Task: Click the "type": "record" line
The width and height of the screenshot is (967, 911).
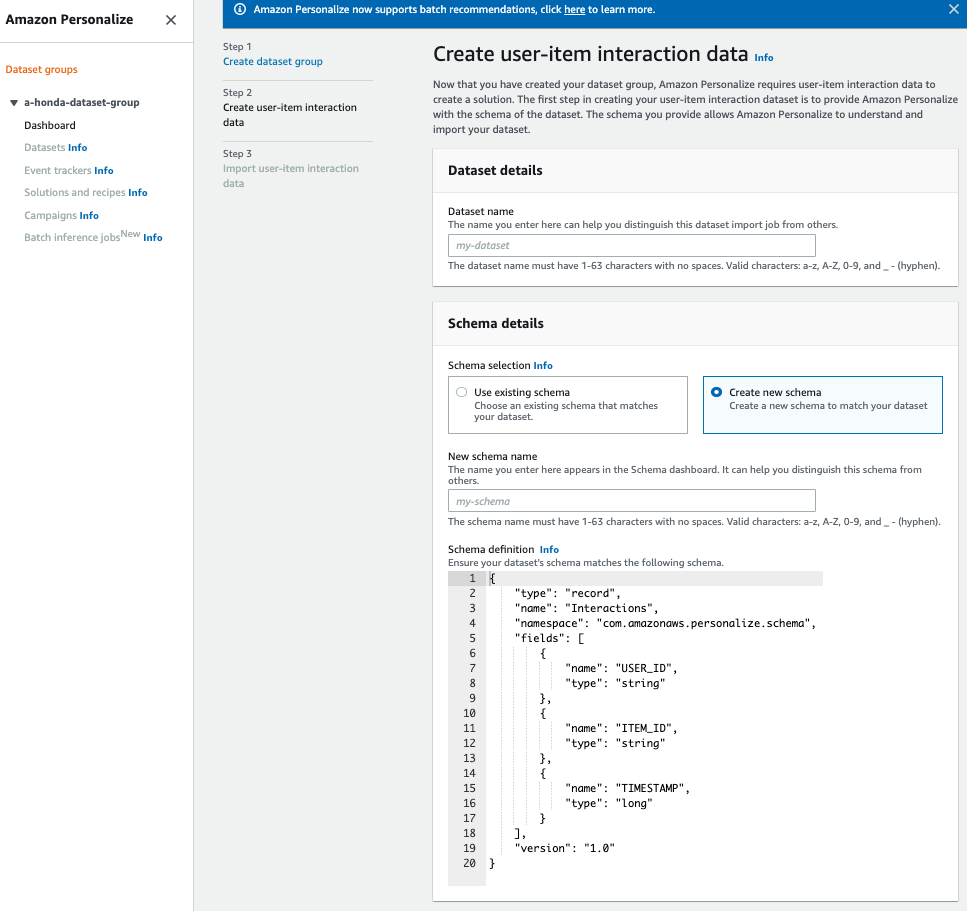Action: (567, 593)
